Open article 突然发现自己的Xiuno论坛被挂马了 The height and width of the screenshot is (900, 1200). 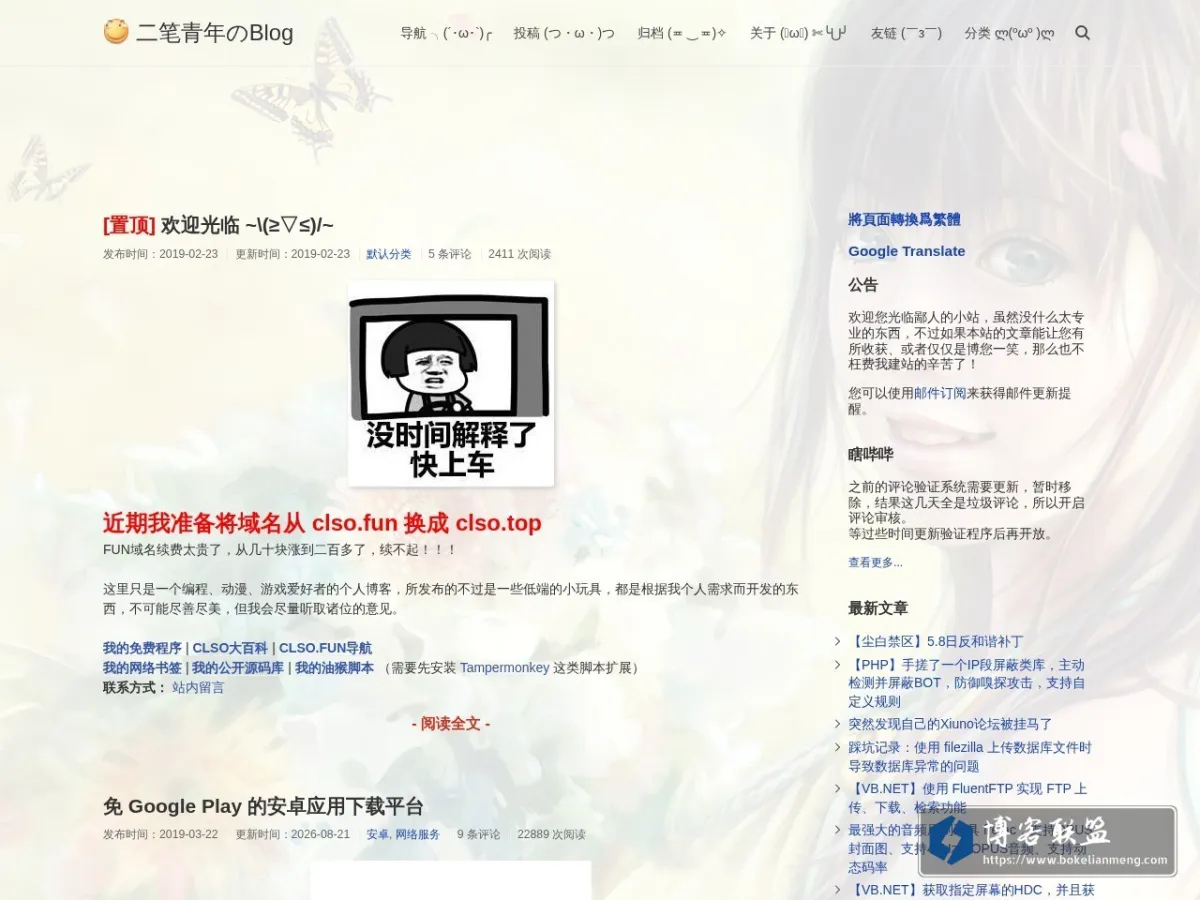point(950,723)
